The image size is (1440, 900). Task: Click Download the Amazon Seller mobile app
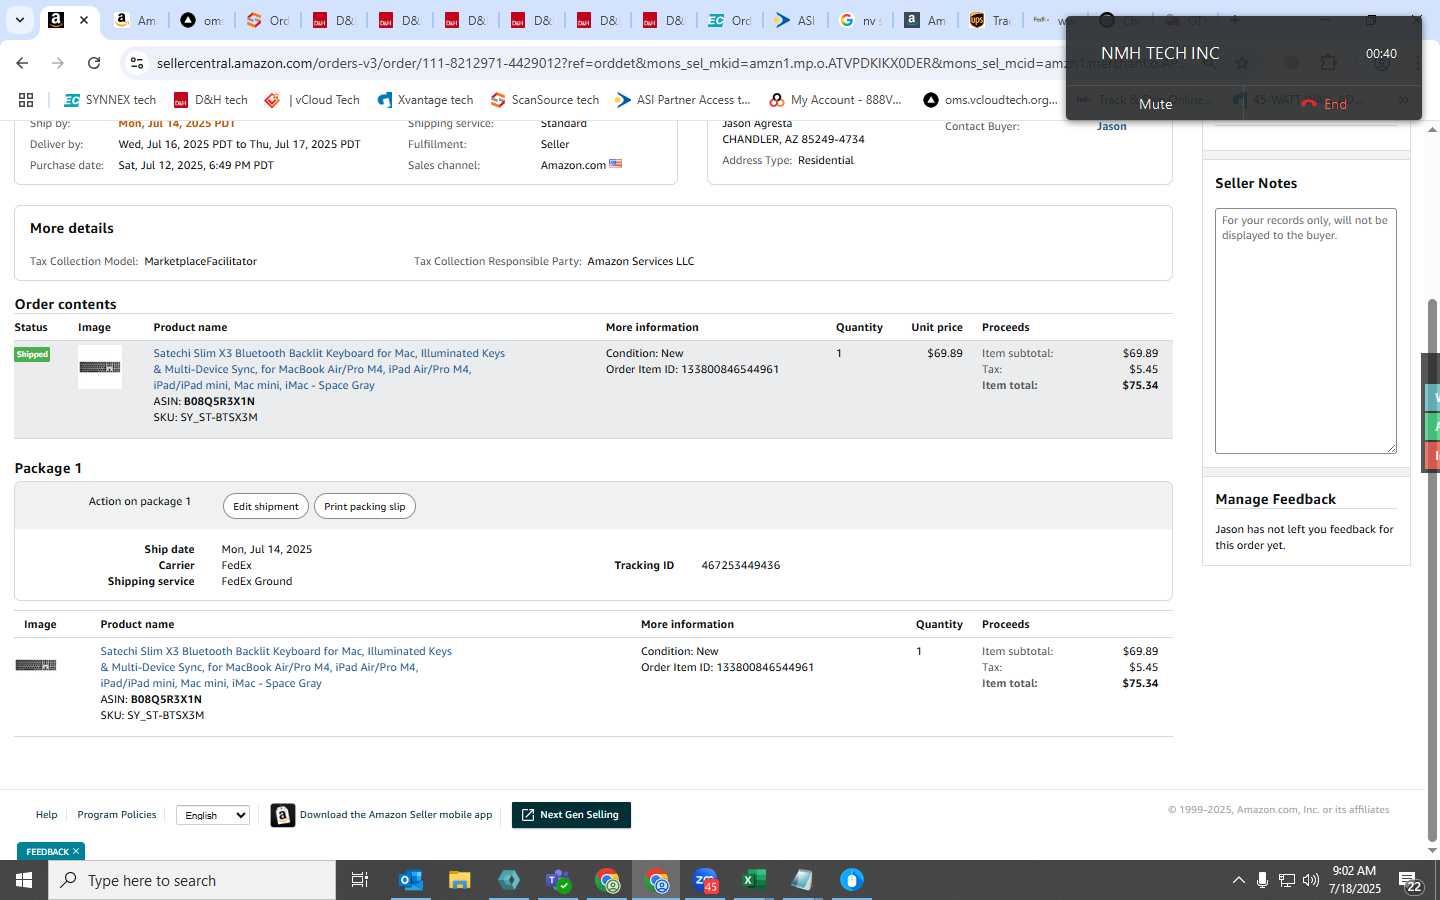tap(396, 815)
